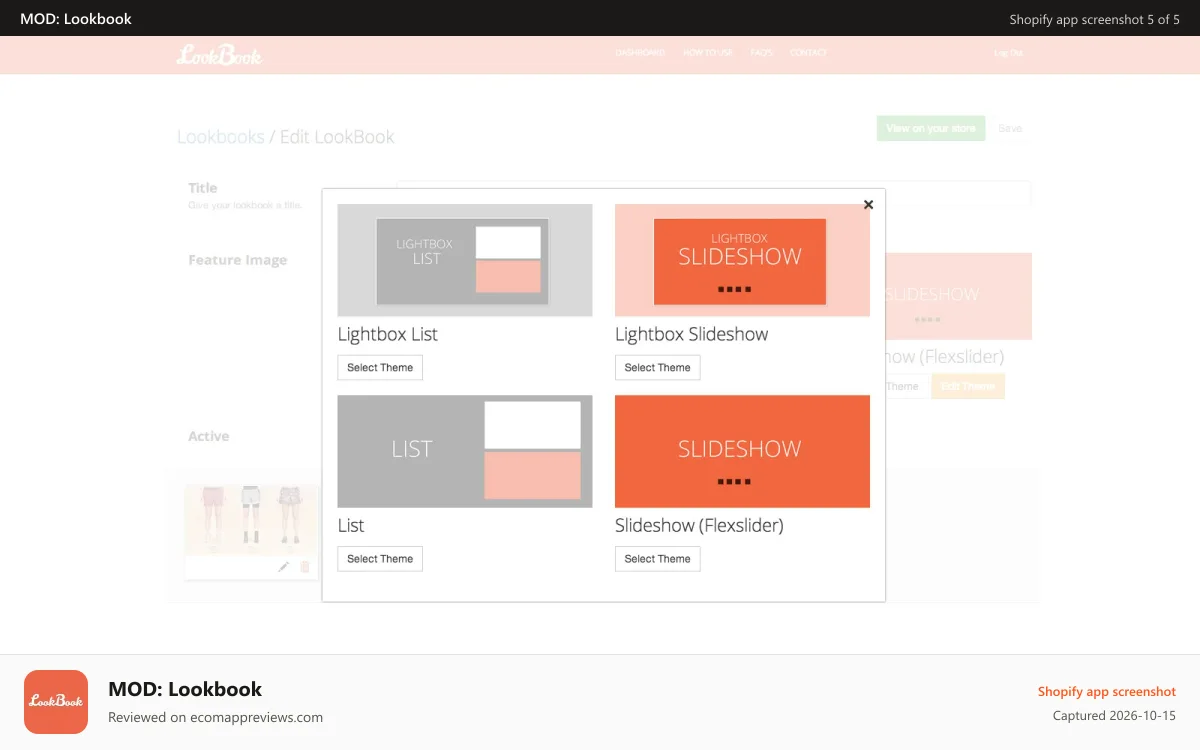The width and height of the screenshot is (1200, 750).
Task: Click View on your store button
Action: pos(931,128)
